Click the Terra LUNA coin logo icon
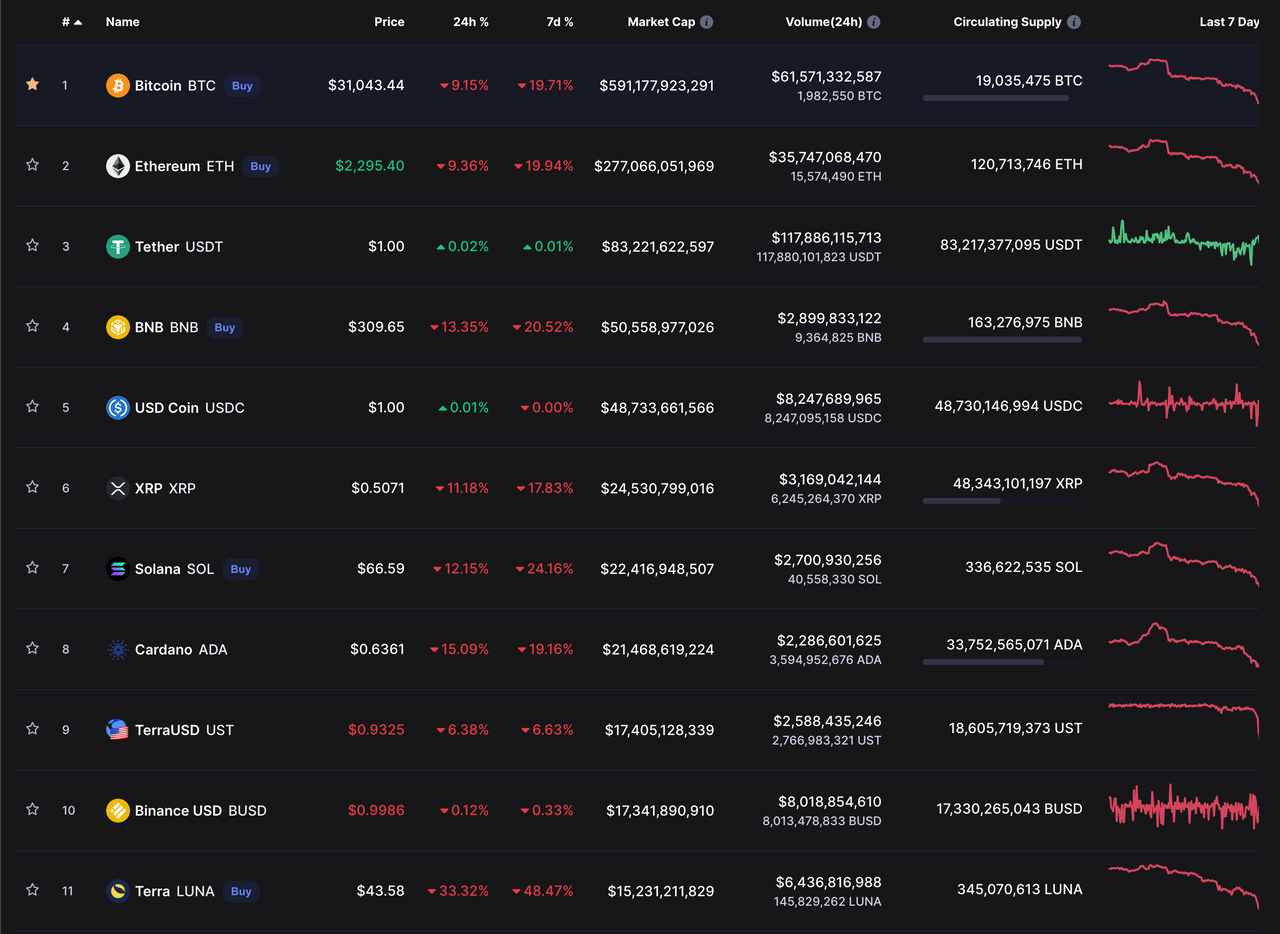This screenshot has height=934, width=1280. point(118,891)
